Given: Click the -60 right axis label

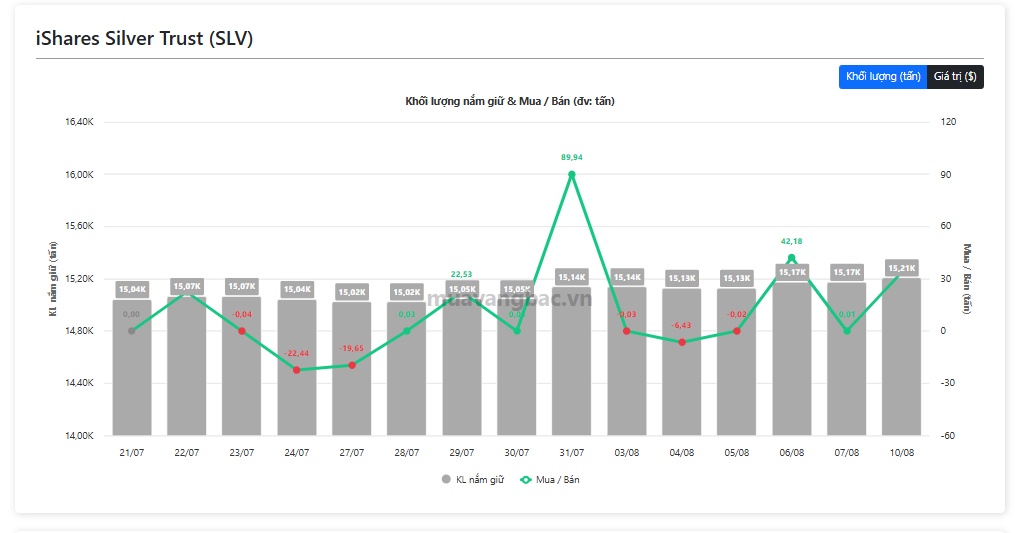Looking at the screenshot, I should coord(948,435).
